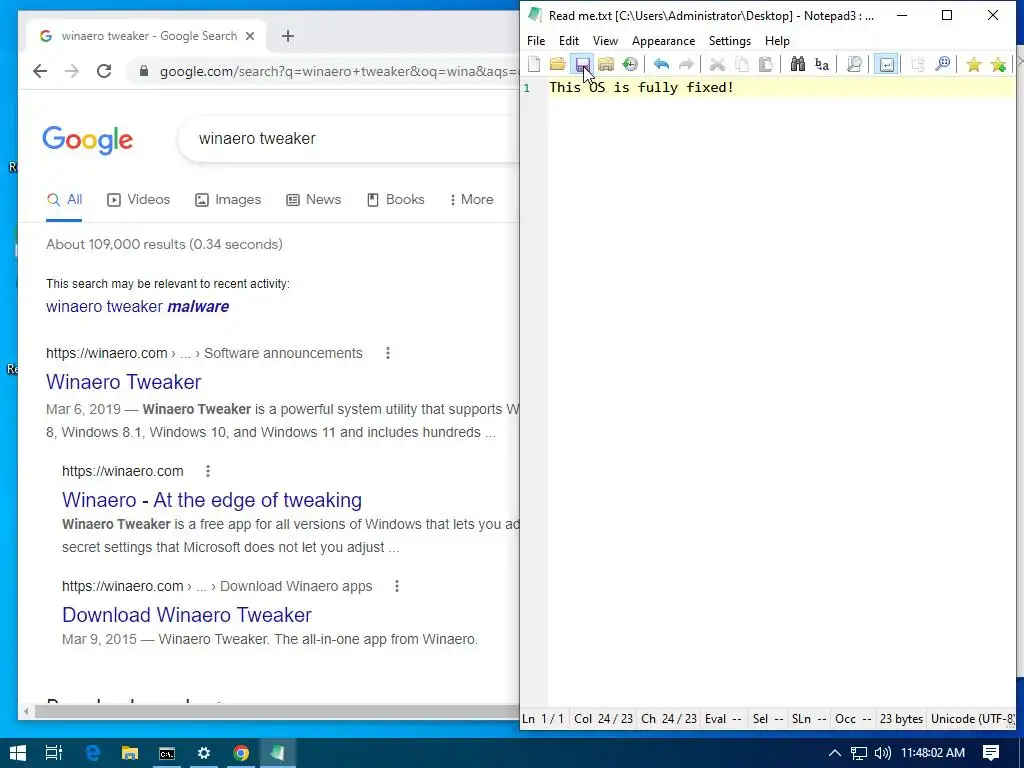
Task: Click the 'Col 24 / 23' status entry
Action: [x=603, y=719]
